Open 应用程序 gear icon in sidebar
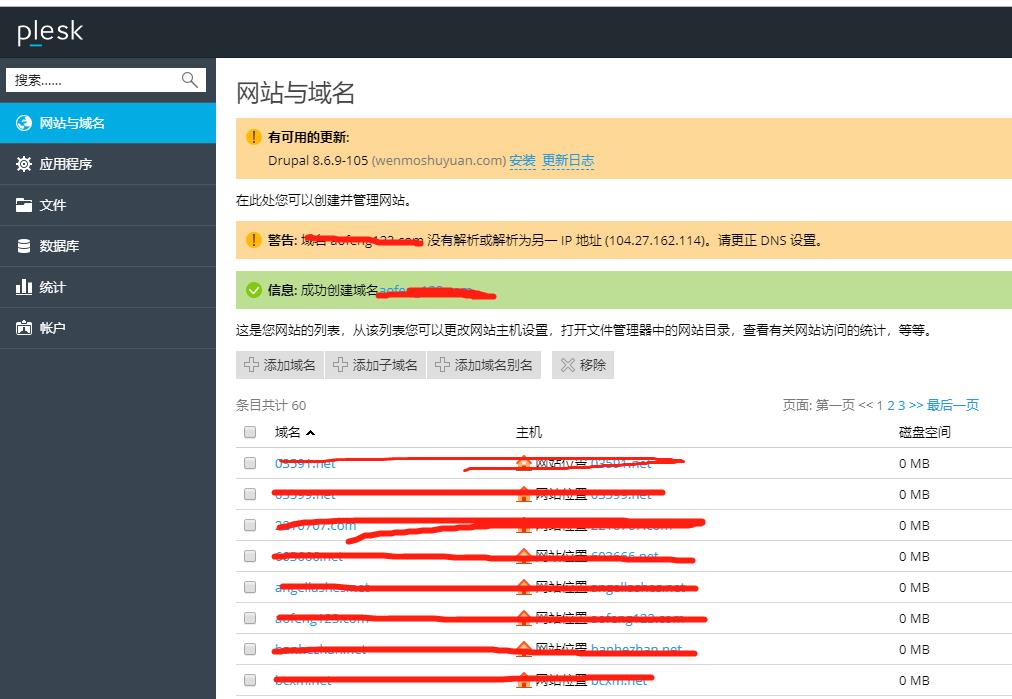1012x699 pixels. pyautogui.click(x=24, y=164)
